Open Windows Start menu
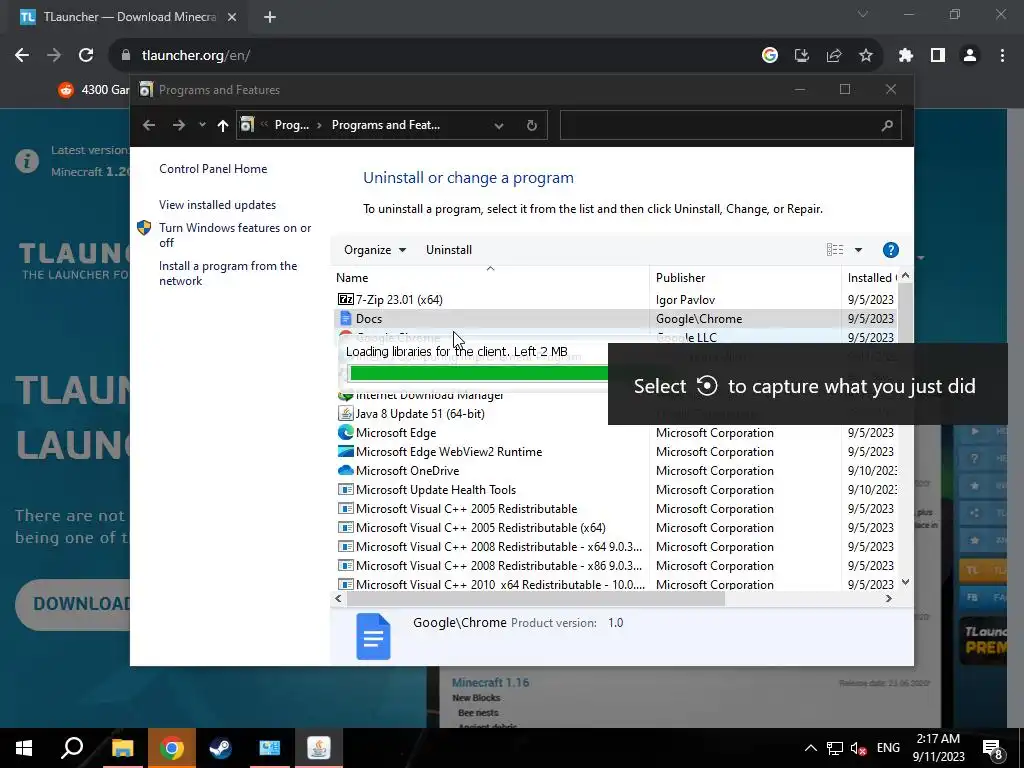 tap(24, 748)
